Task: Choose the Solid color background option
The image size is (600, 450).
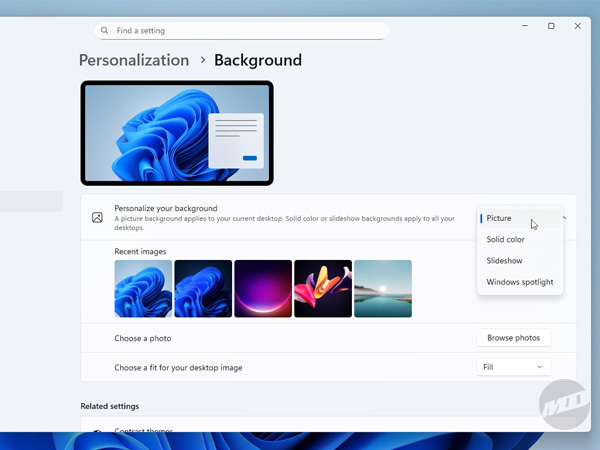Action: 505,240
